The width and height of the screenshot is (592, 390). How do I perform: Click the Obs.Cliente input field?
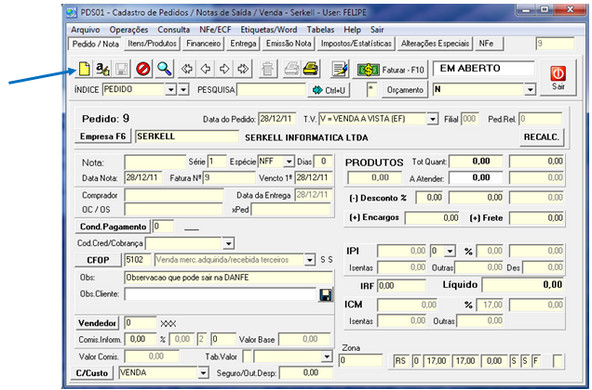220,294
